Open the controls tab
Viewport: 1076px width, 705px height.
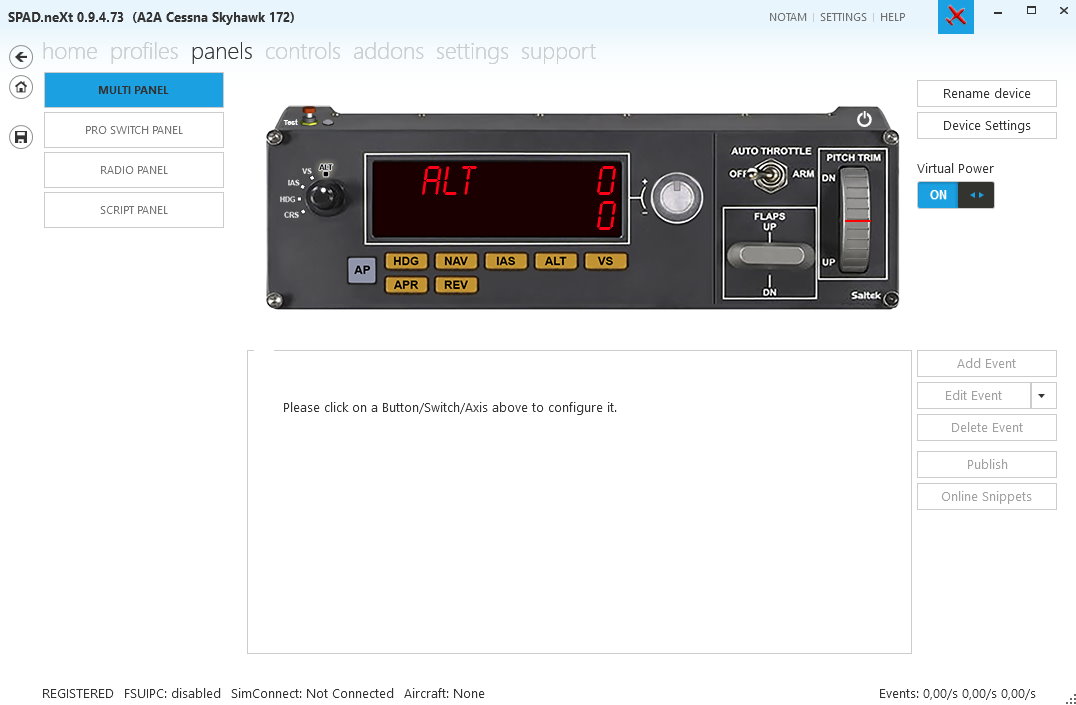coord(303,51)
